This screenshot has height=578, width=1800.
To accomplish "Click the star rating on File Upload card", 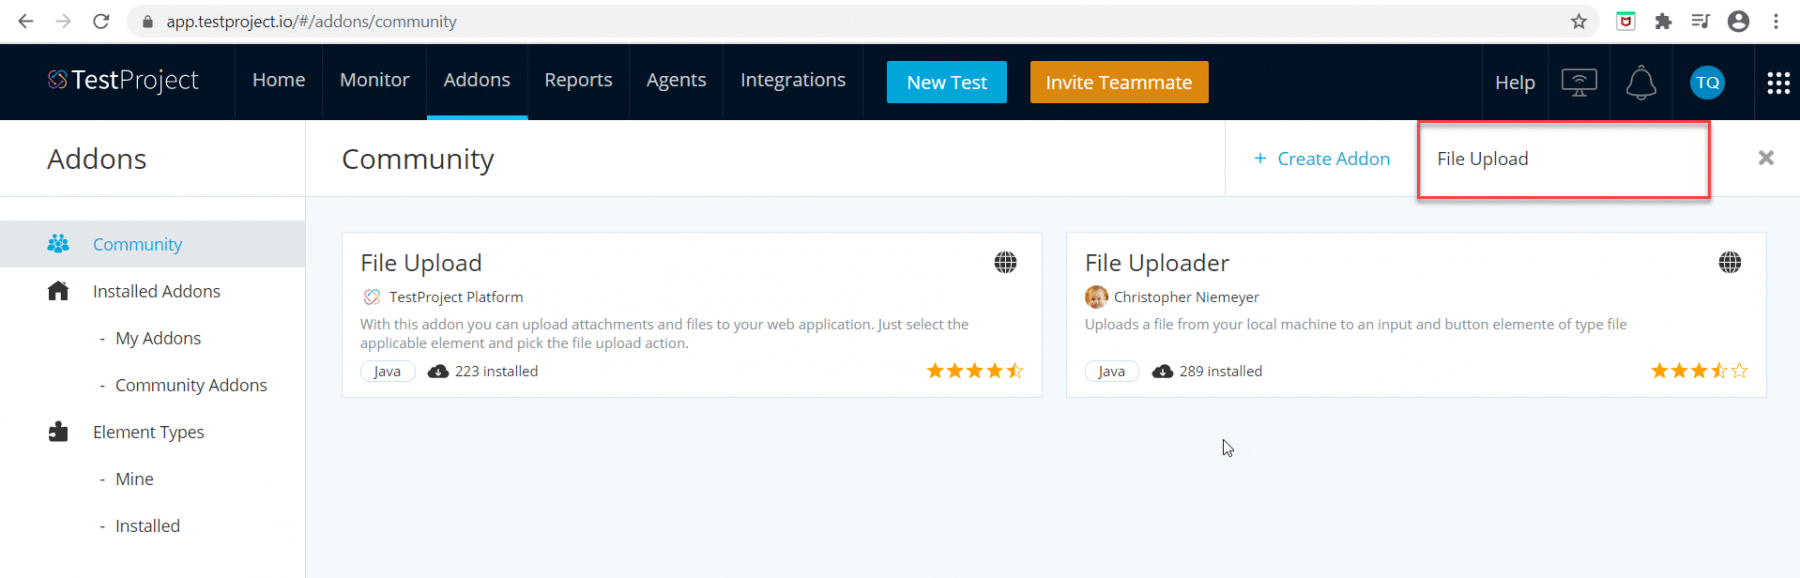I will (975, 371).
